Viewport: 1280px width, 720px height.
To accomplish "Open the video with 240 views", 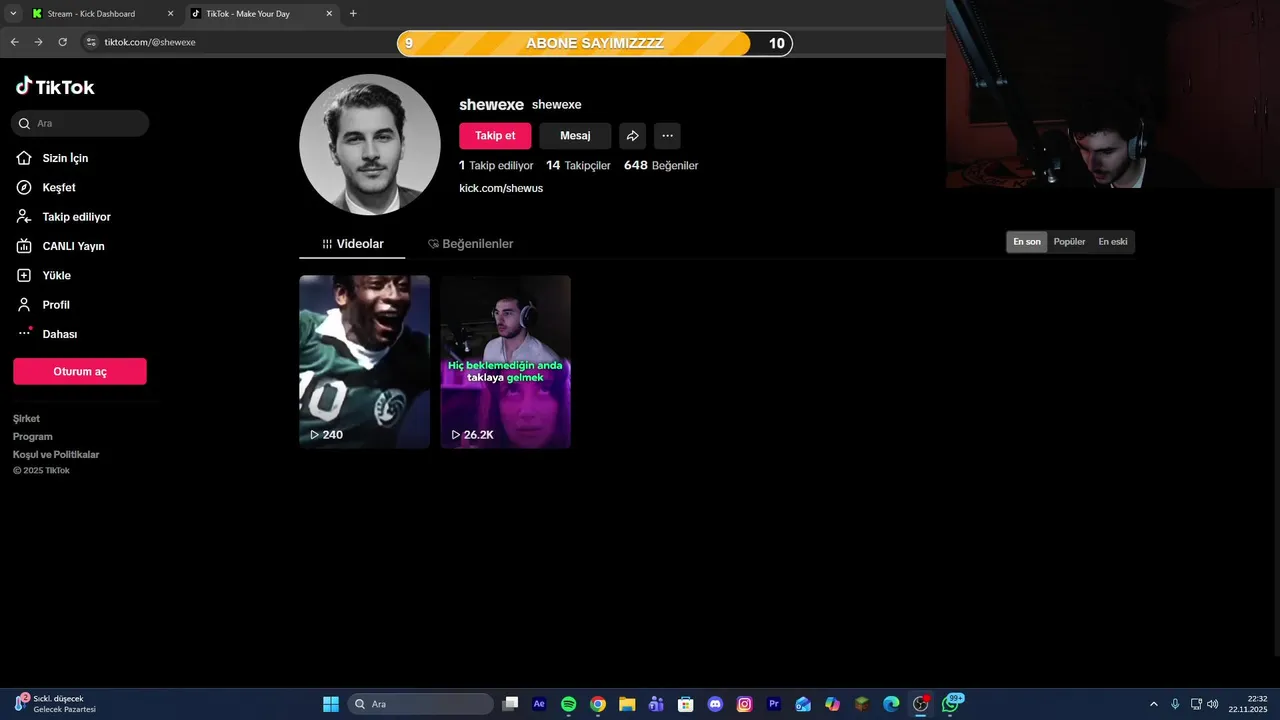I will [x=364, y=362].
